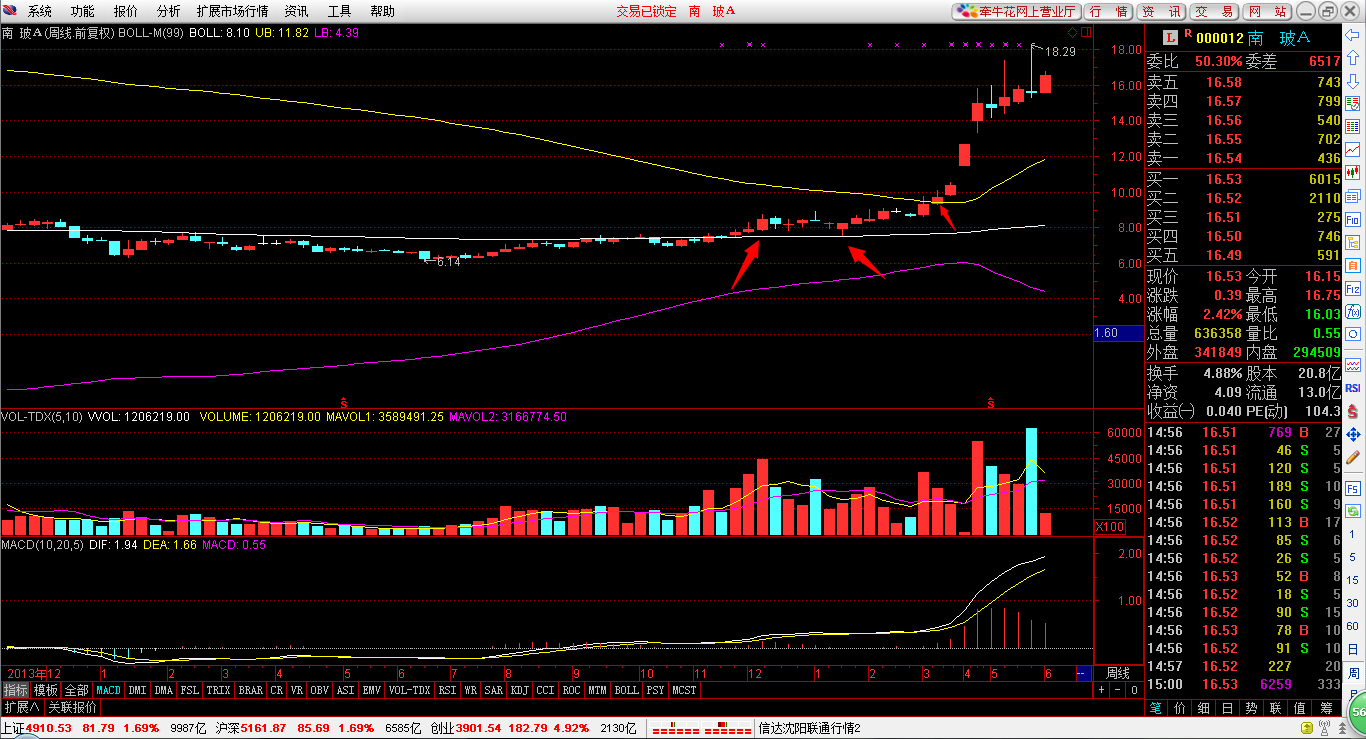Open the intraday line chart icon
Viewport: 1366px width, 739px height.
click(x=1353, y=149)
